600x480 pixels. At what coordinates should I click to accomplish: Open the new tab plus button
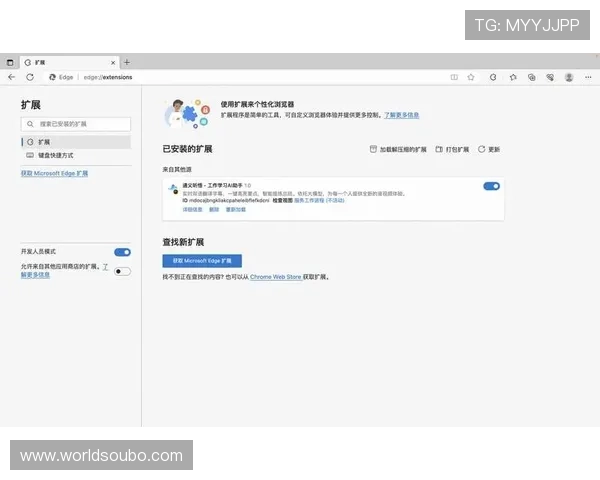[x=127, y=62]
